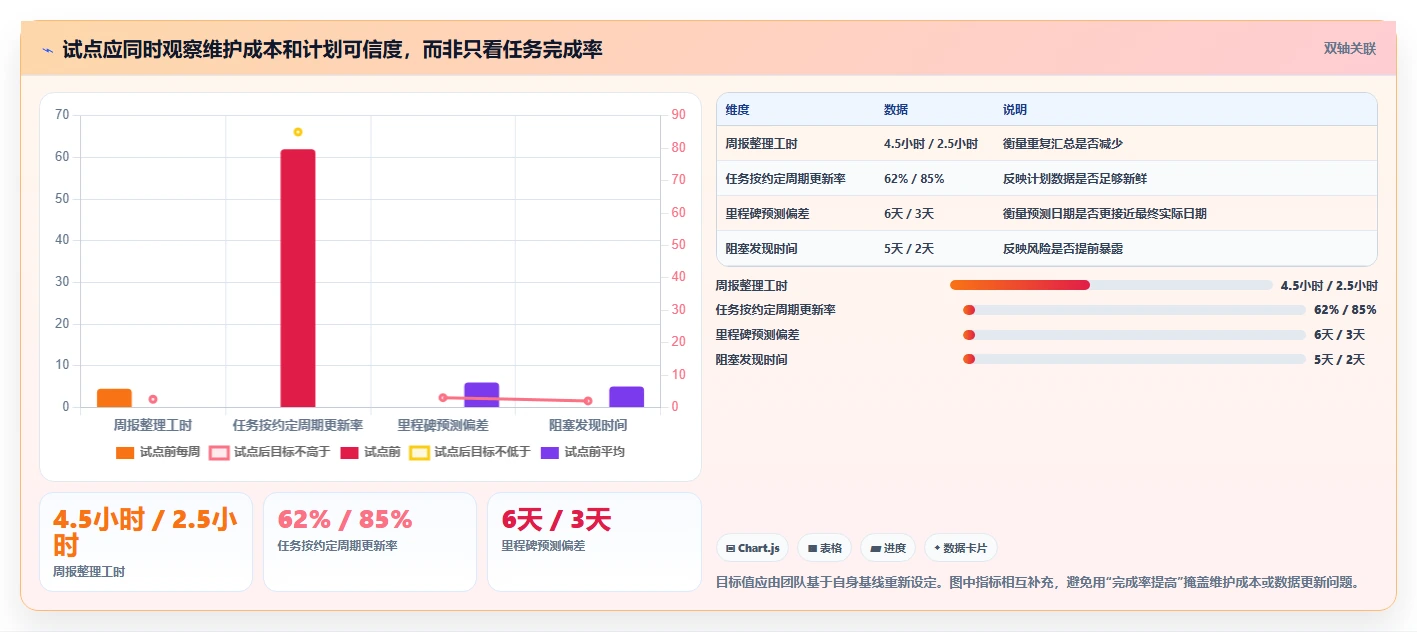
Task: Click the 双轴关联 tag in the header
Action: [x=1350, y=49]
